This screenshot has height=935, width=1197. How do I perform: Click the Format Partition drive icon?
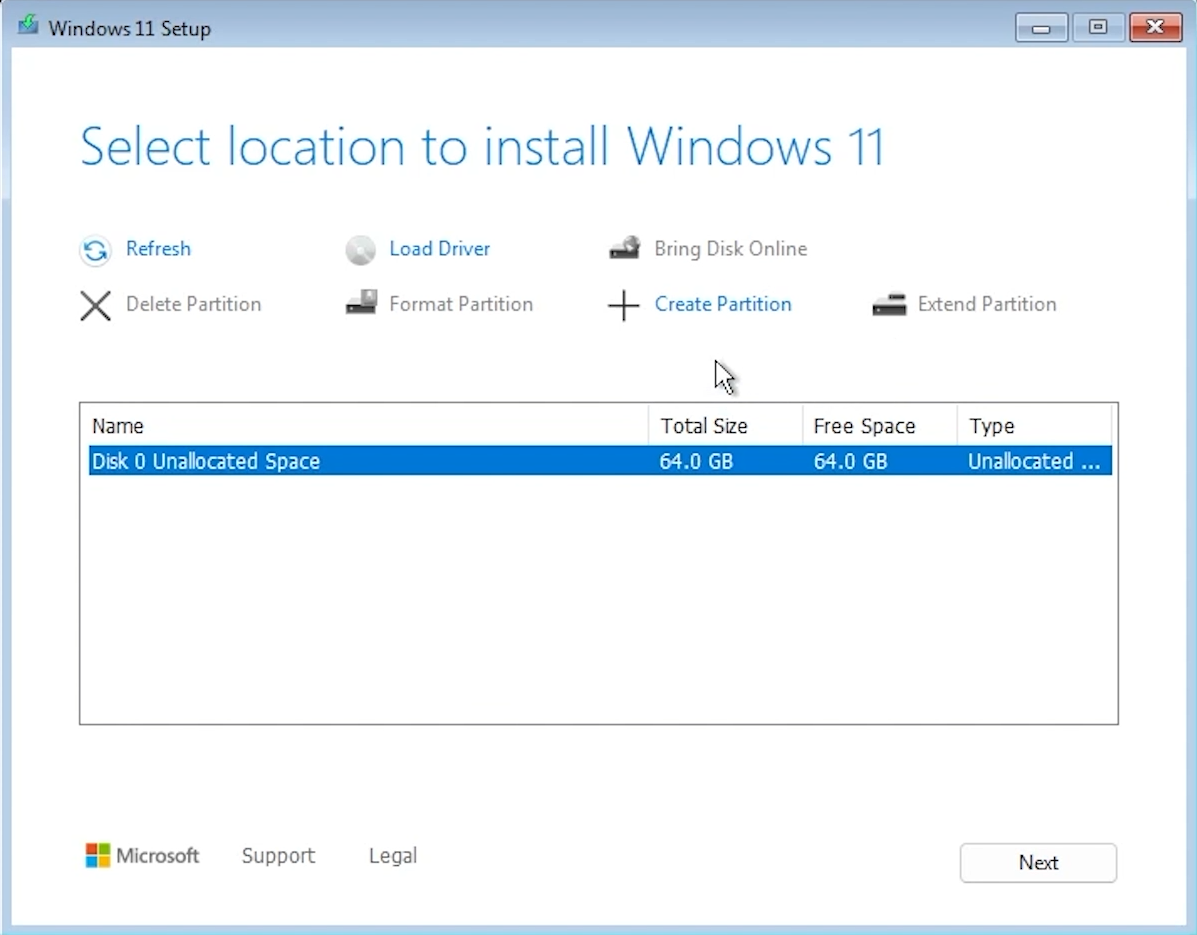360,304
